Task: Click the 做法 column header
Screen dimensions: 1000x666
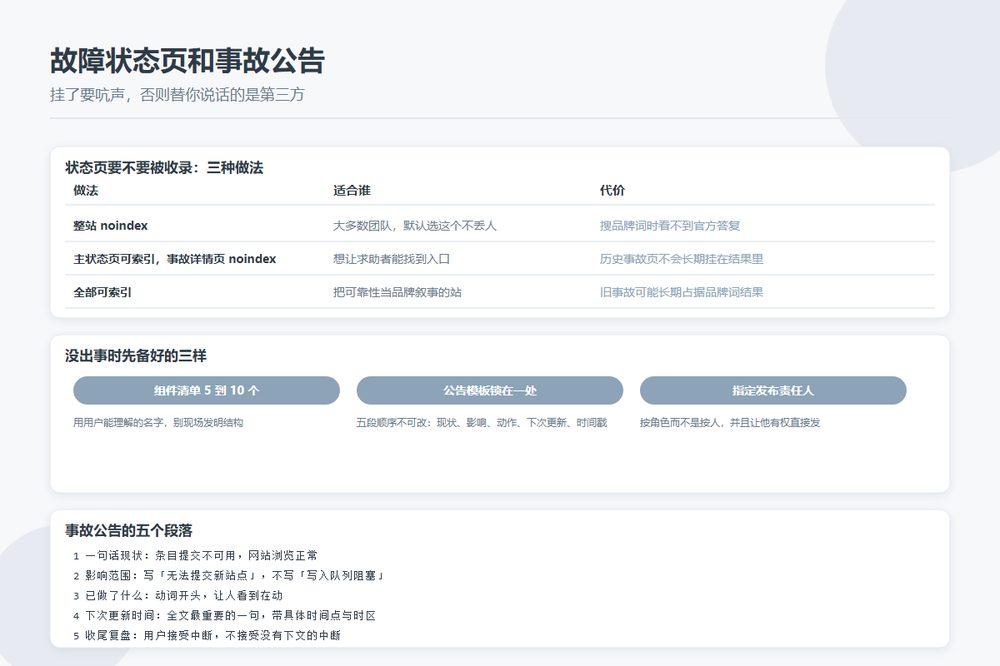Action: click(85, 190)
